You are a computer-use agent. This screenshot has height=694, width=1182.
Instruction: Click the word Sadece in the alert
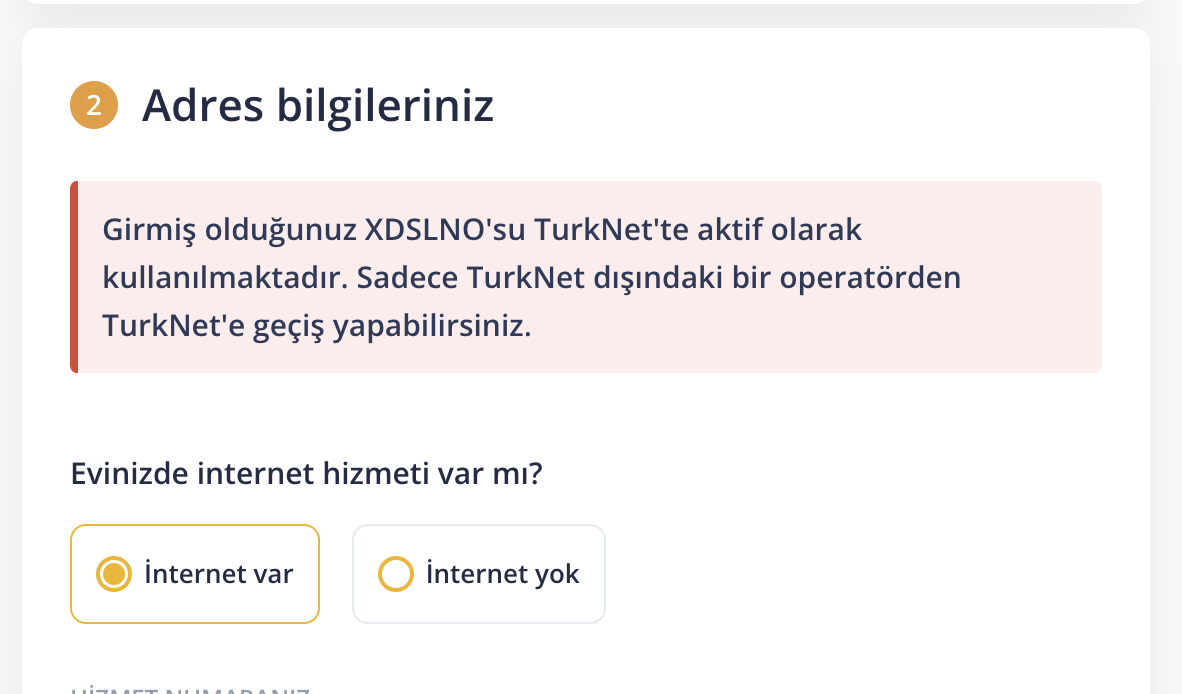405,278
